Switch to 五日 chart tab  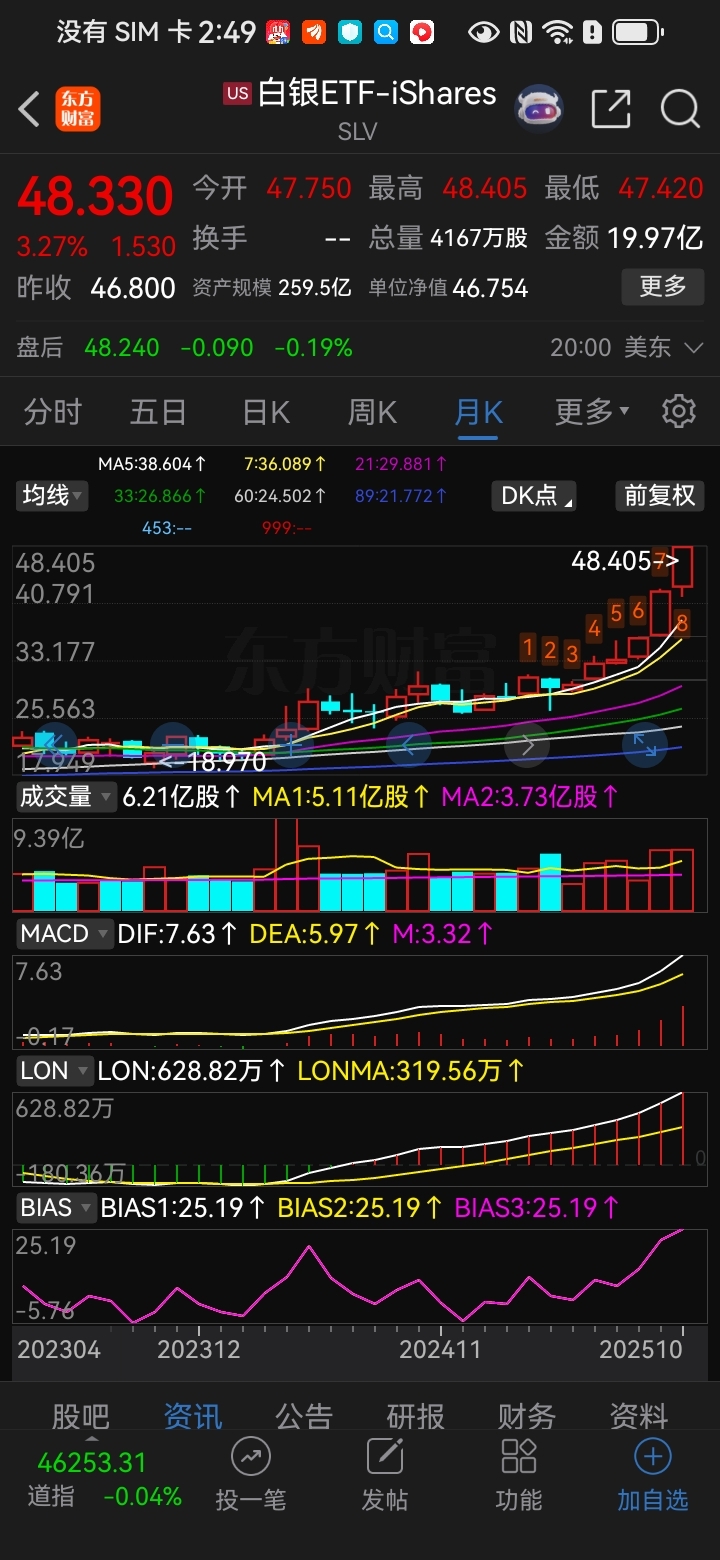point(158,411)
